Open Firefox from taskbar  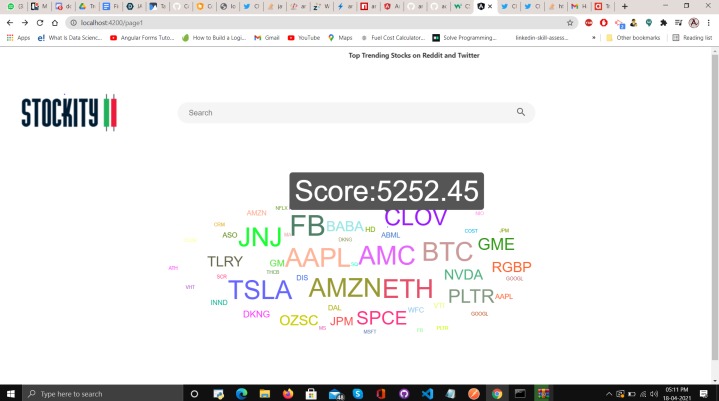point(288,394)
